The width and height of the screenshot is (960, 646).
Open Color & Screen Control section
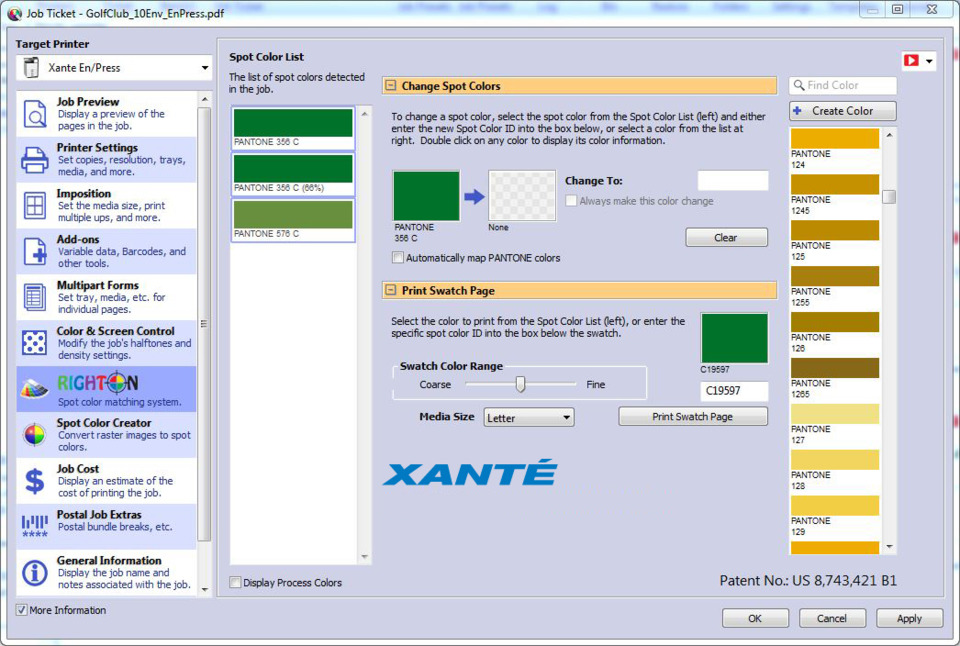(x=107, y=343)
